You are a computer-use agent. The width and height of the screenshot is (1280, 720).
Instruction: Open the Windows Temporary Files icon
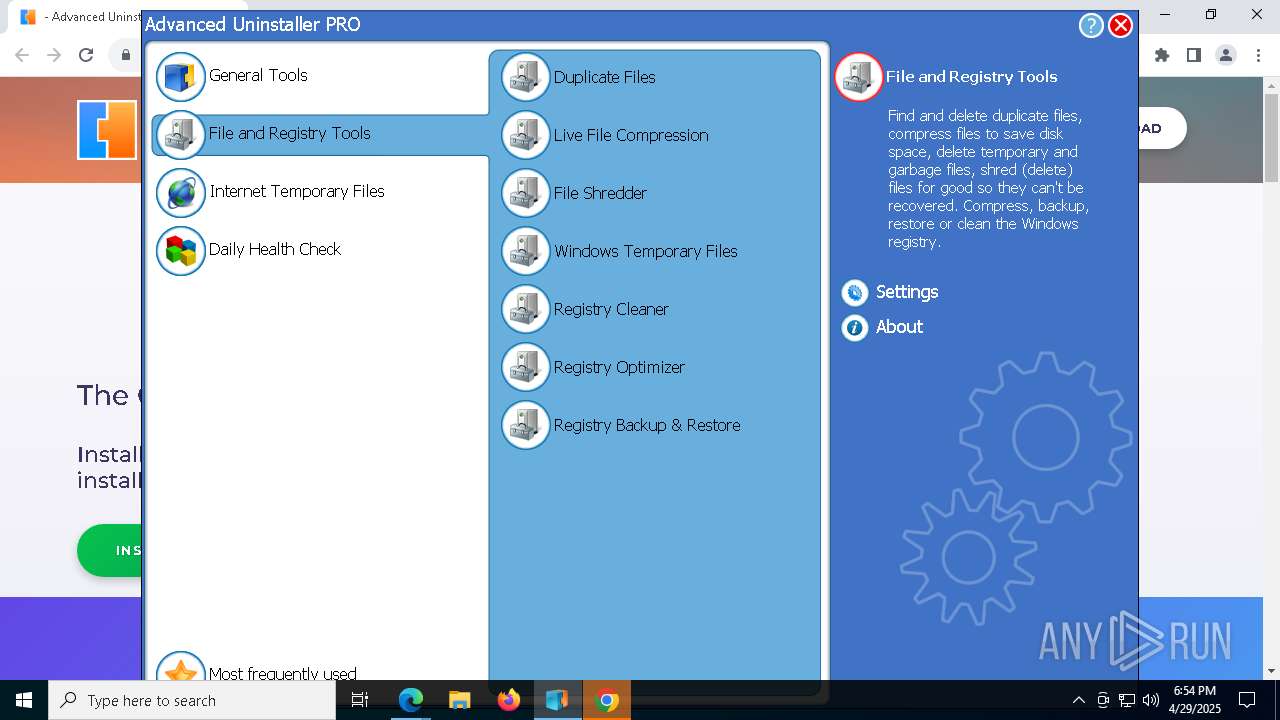click(526, 252)
